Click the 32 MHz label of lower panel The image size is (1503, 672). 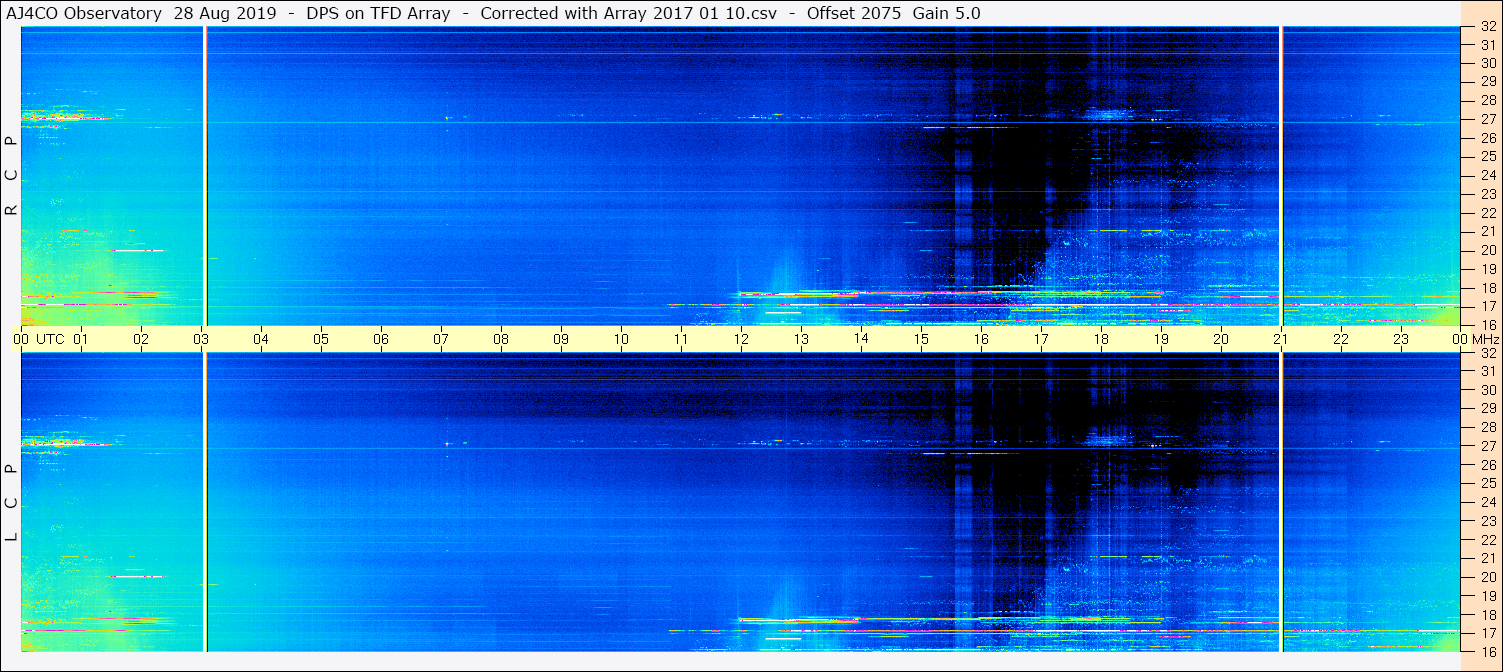click(1488, 353)
